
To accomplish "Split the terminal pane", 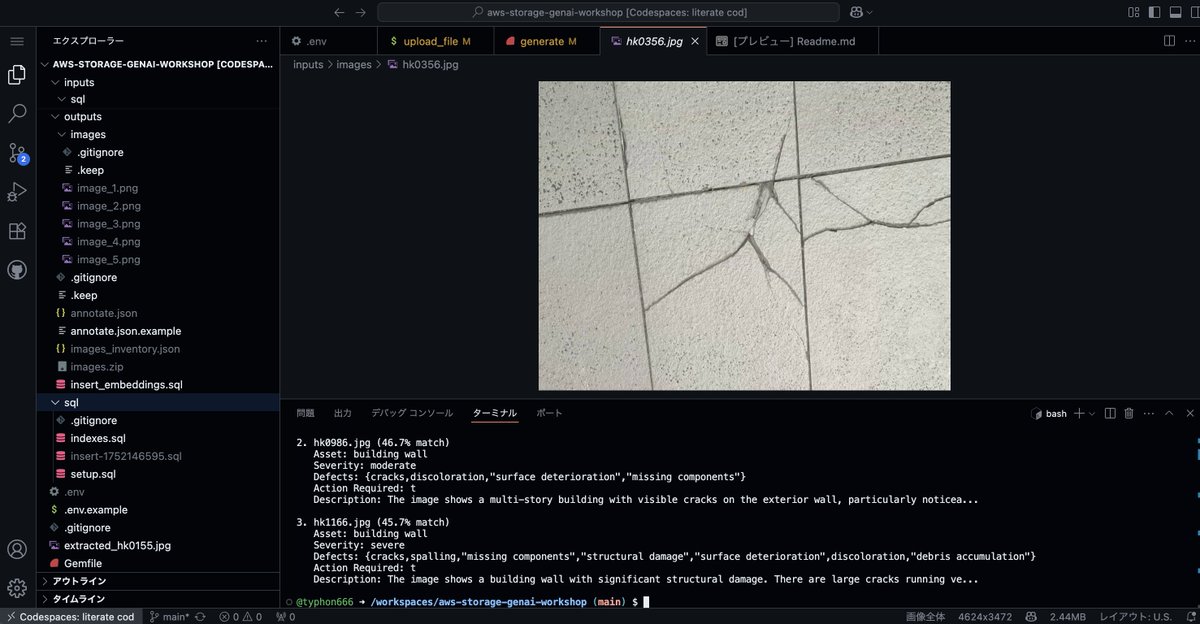I will pos(1112,413).
